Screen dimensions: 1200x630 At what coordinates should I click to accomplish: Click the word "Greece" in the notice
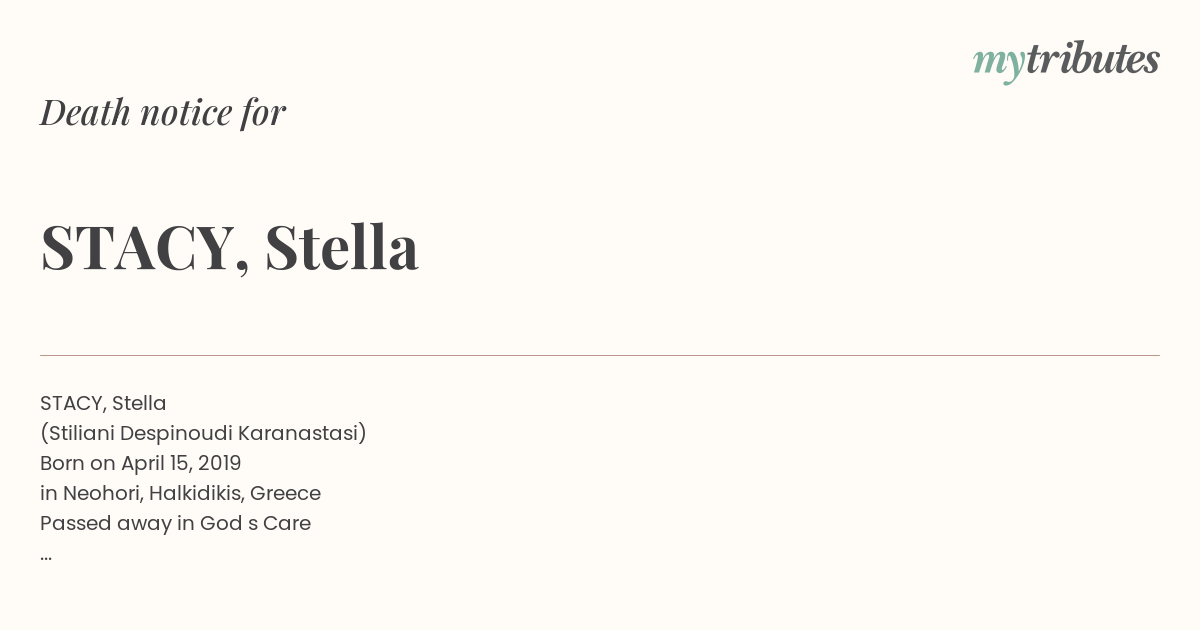(285, 493)
